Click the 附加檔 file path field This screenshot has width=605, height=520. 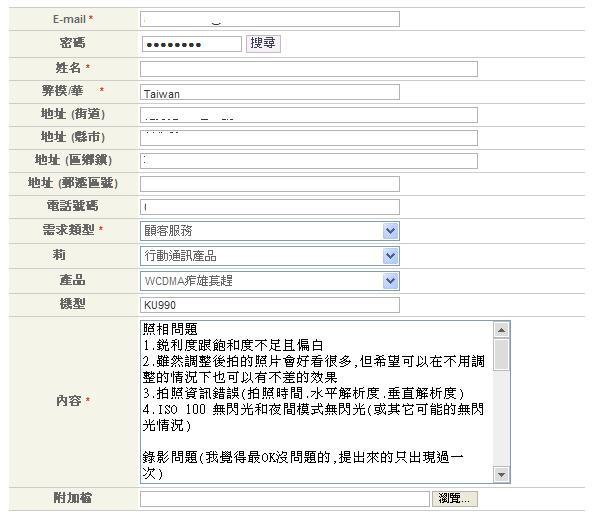[284, 498]
